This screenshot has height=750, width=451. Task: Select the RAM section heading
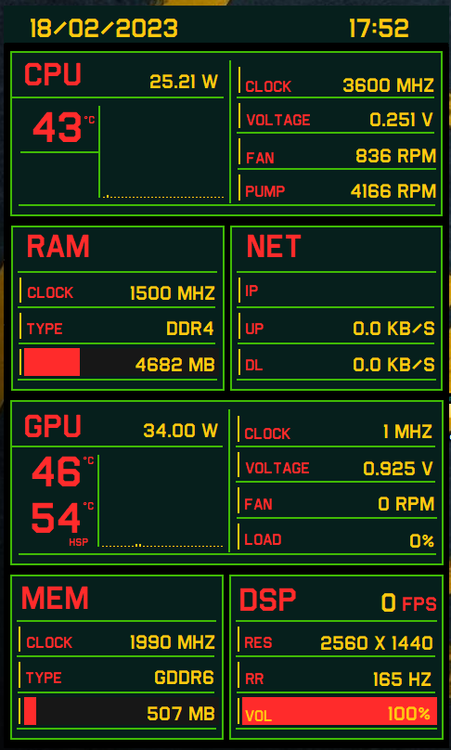(x=58, y=247)
